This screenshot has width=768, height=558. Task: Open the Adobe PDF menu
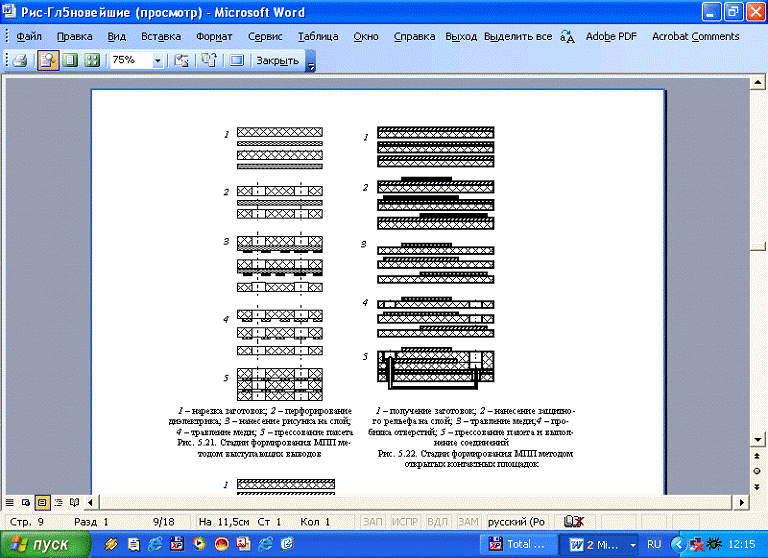(x=611, y=36)
